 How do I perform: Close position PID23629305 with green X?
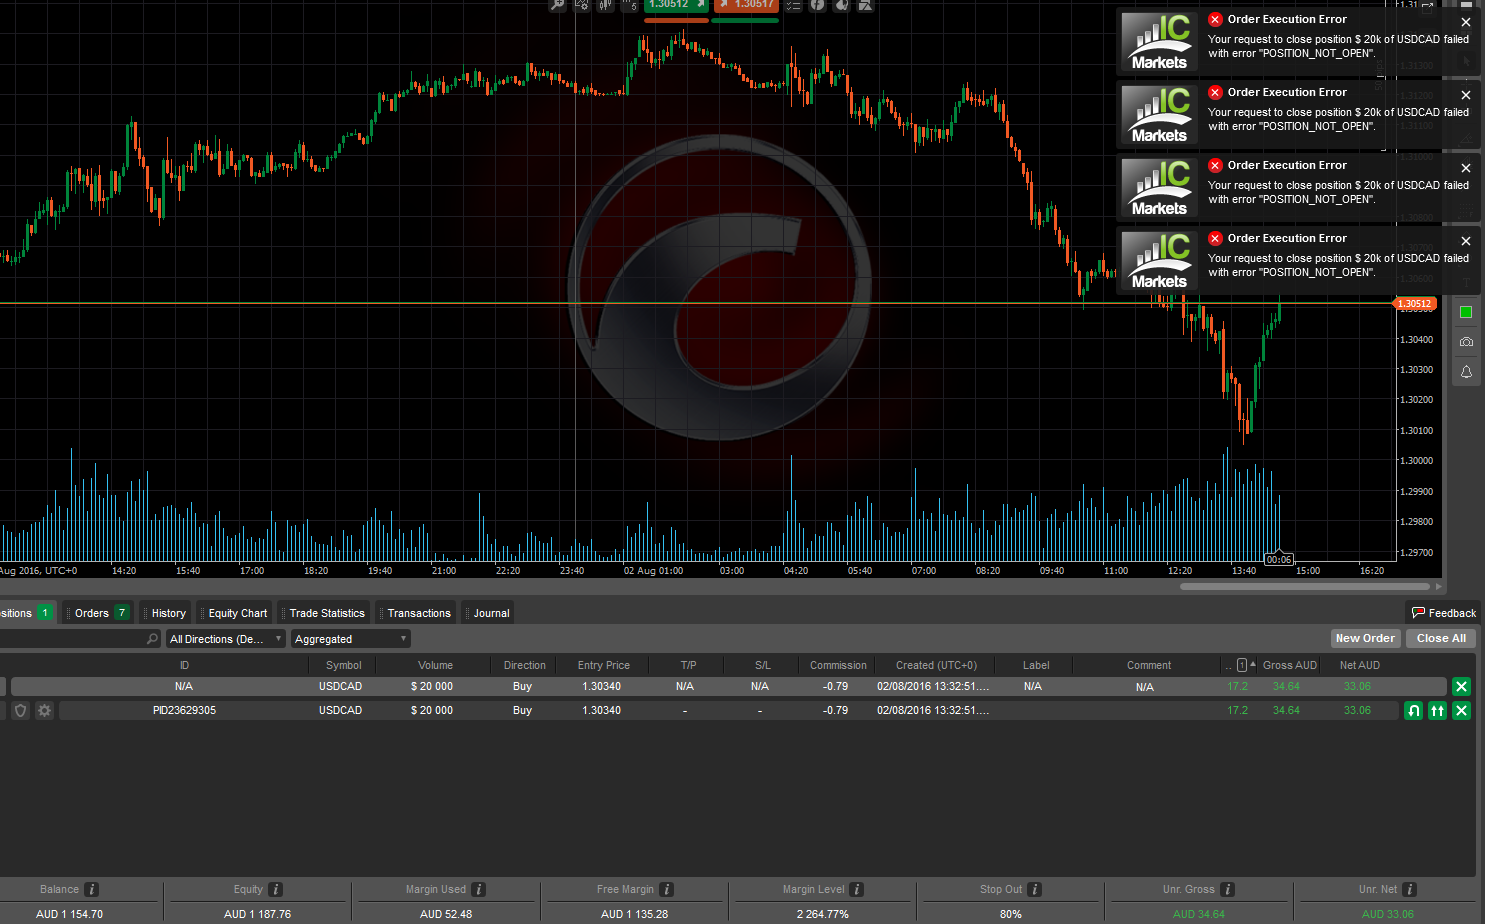(1461, 710)
